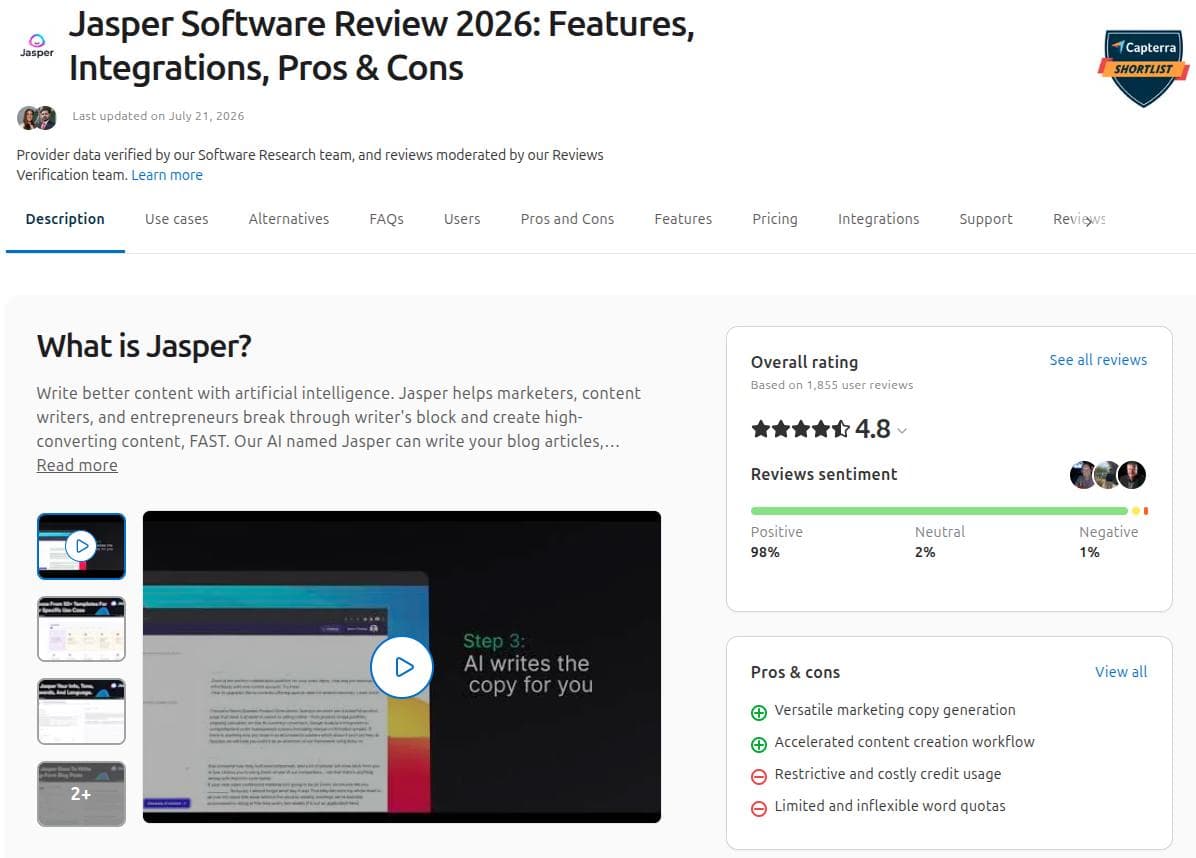Click plus icon beside Versatile marketing copy generation
The image size is (1196, 858).
coord(759,712)
